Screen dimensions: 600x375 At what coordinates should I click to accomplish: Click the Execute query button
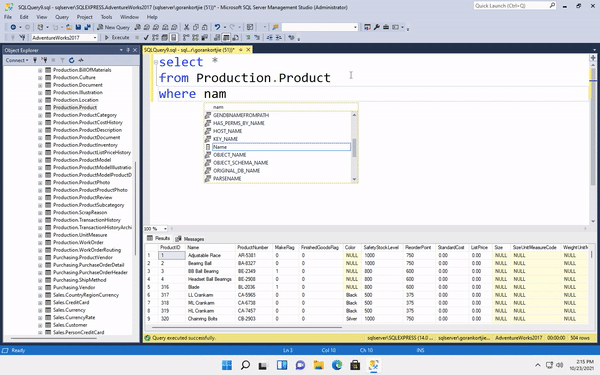[x=117, y=38]
